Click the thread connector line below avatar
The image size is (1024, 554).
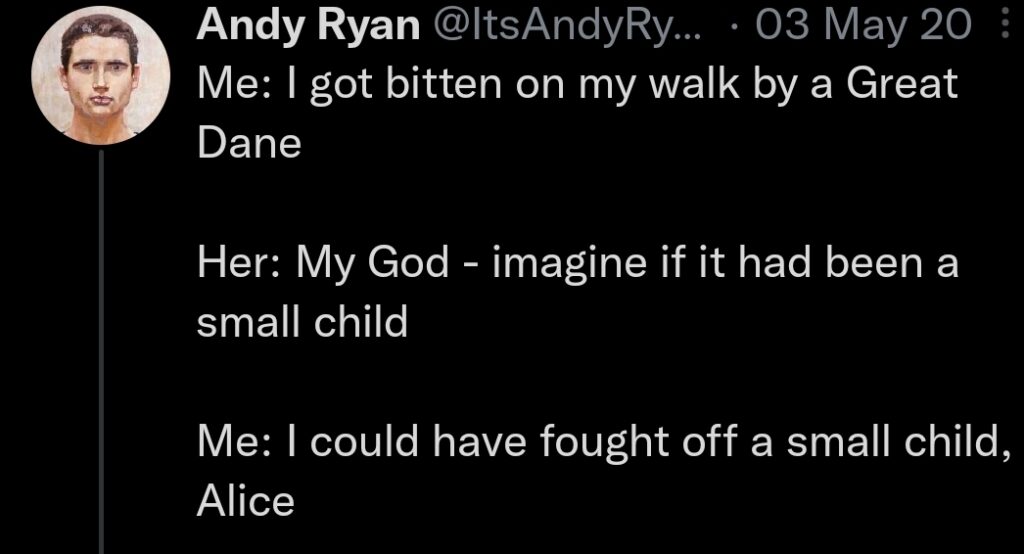(x=101, y=351)
